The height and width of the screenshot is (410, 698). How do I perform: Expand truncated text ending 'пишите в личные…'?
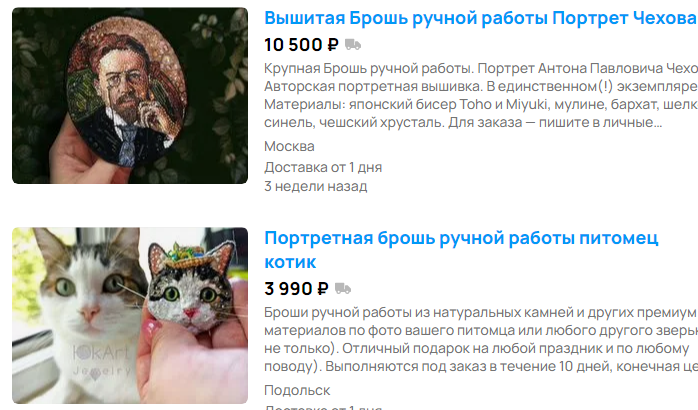coord(463,122)
